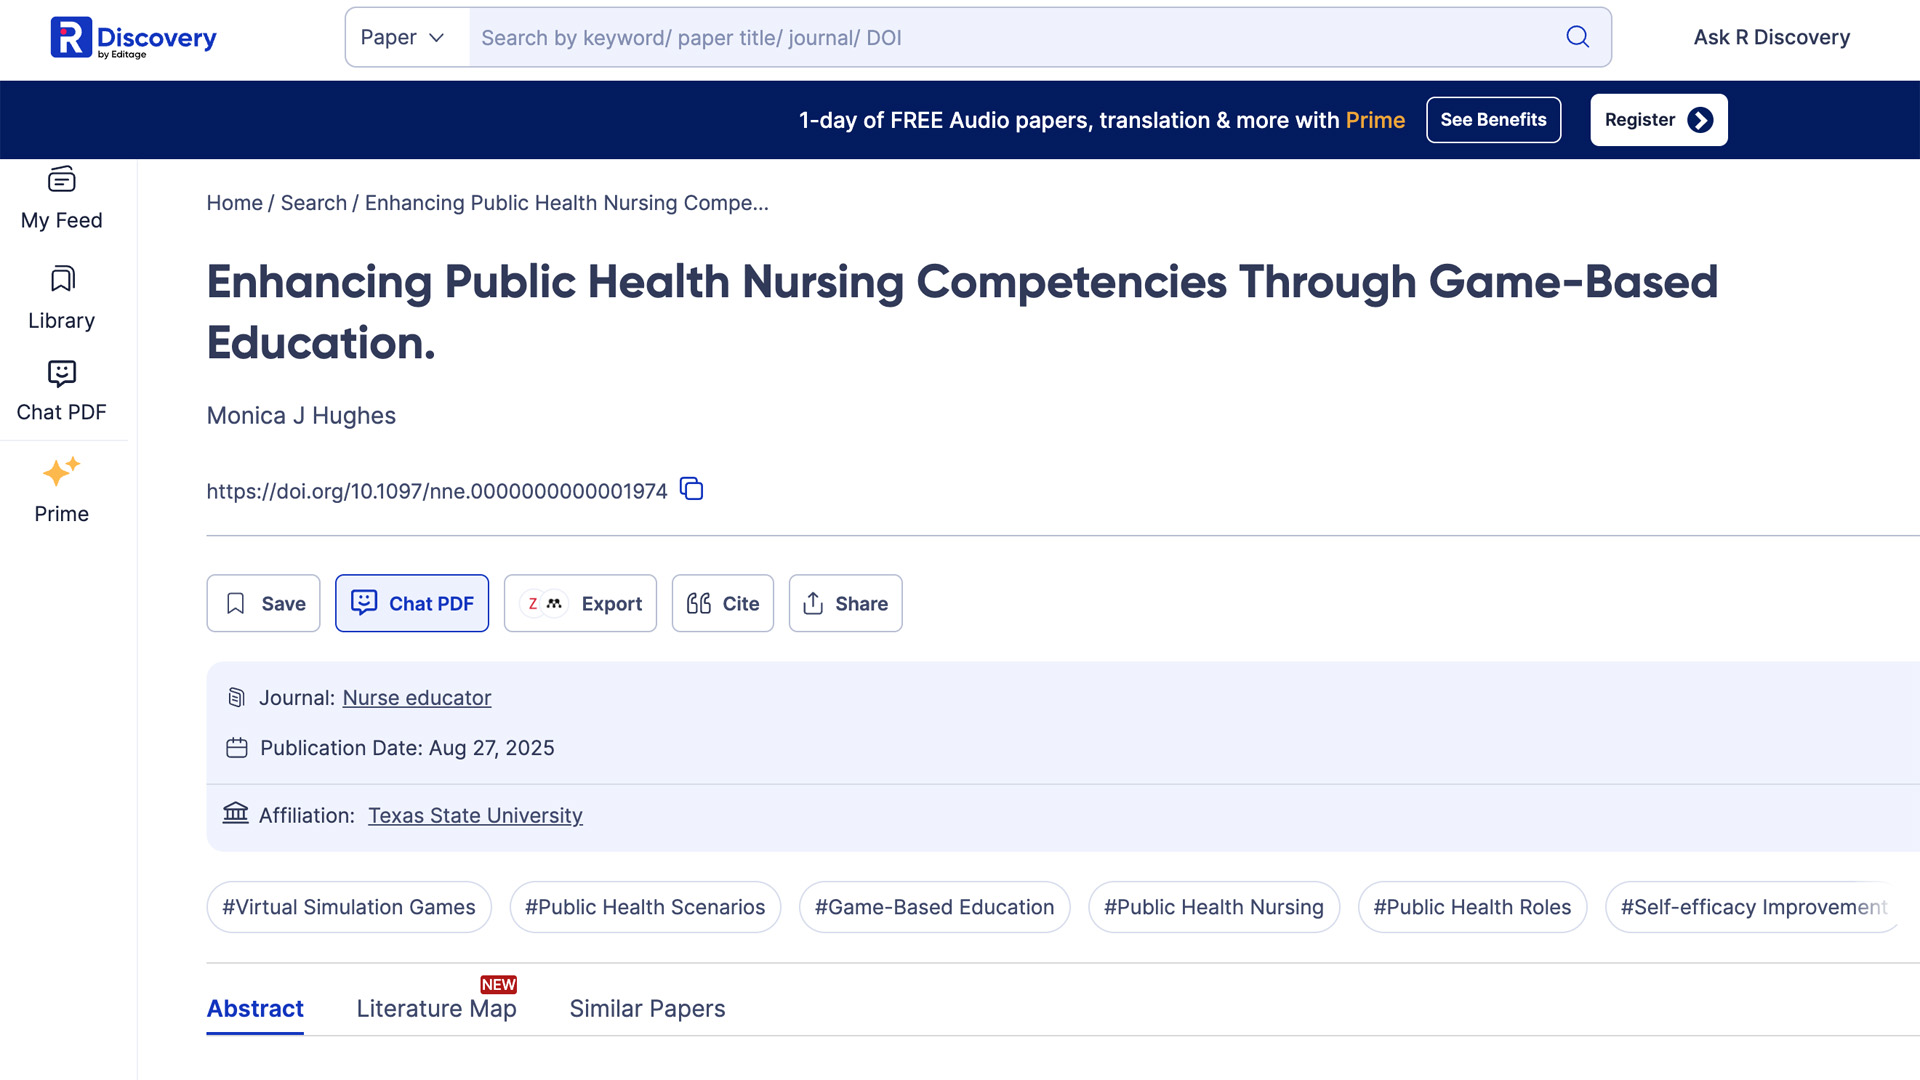
Task: Click the R Discovery logo
Action: [x=133, y=38]
